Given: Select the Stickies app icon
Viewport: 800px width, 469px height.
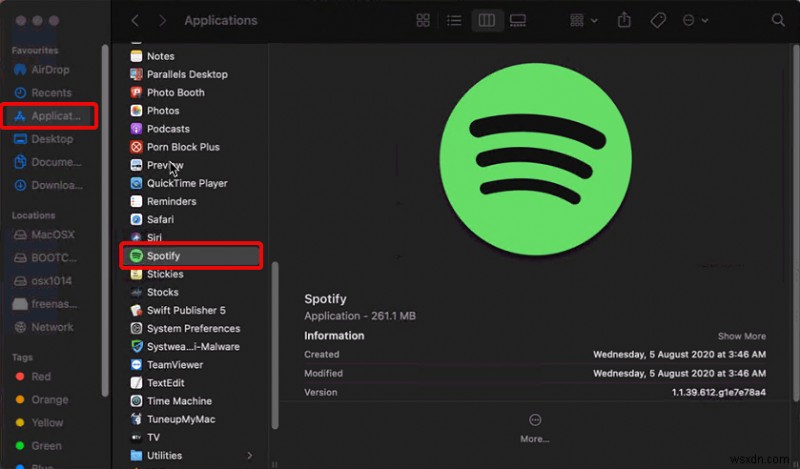Looking at the screenshot, I should click(136, 274).
